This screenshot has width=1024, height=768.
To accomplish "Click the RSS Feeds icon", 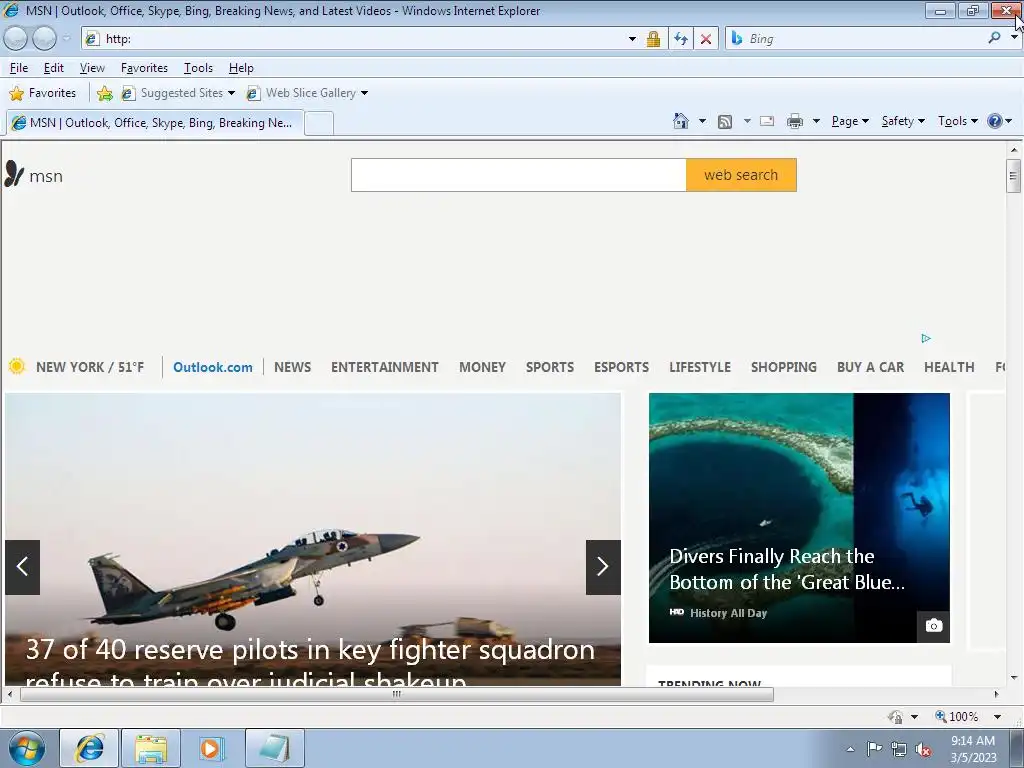I will click(x=725, y=121).
